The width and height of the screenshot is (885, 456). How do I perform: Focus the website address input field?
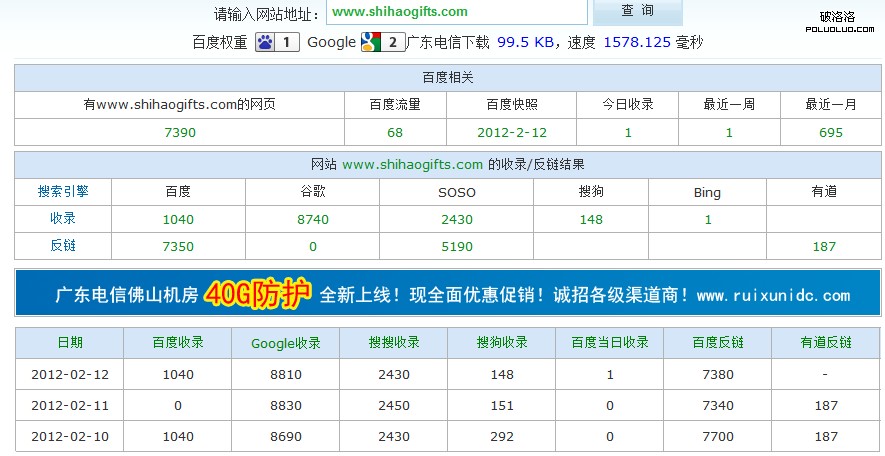coord(455,12)
